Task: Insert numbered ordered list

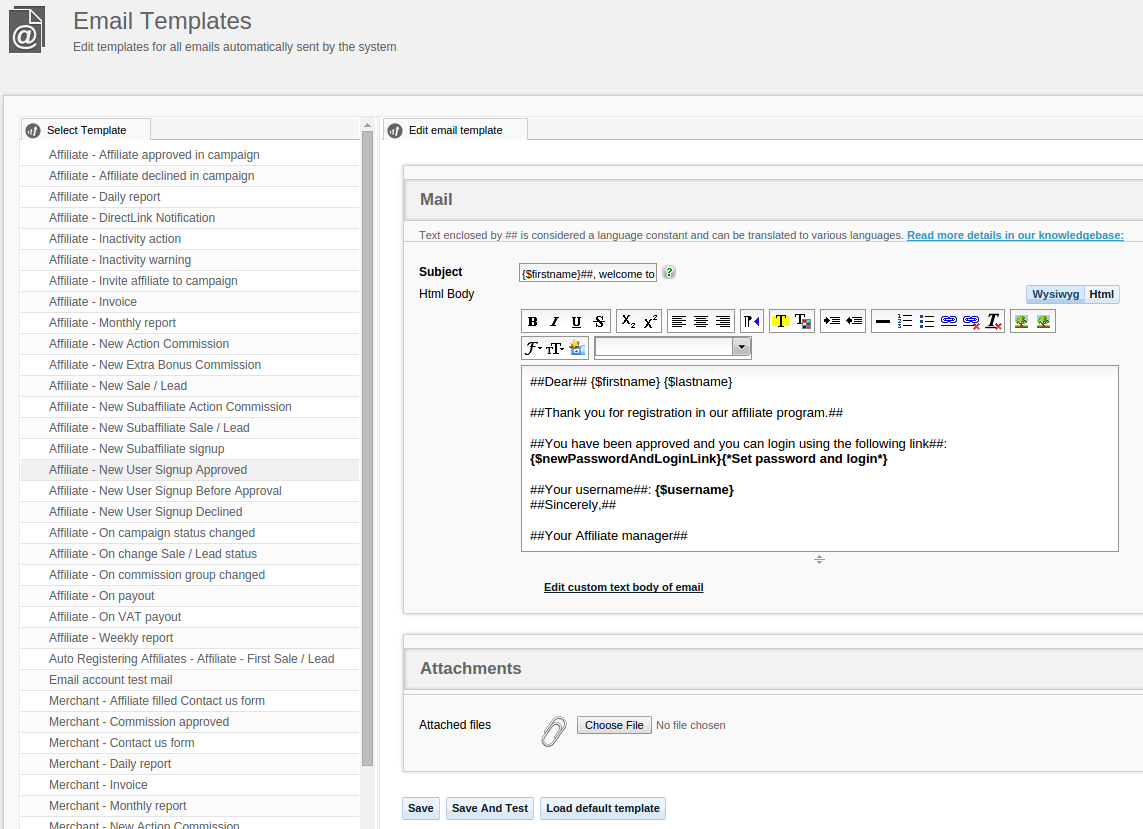Action: (905, 322)
